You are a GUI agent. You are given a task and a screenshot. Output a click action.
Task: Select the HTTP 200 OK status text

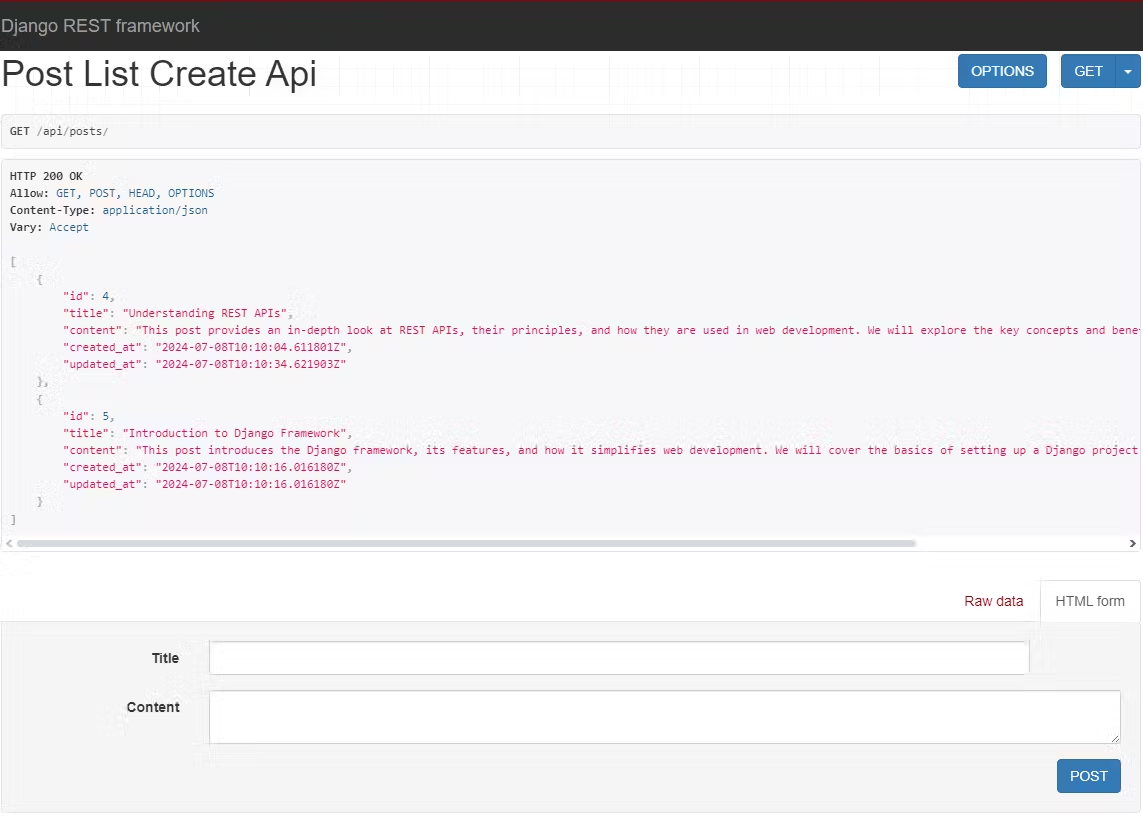coord(45,175)
